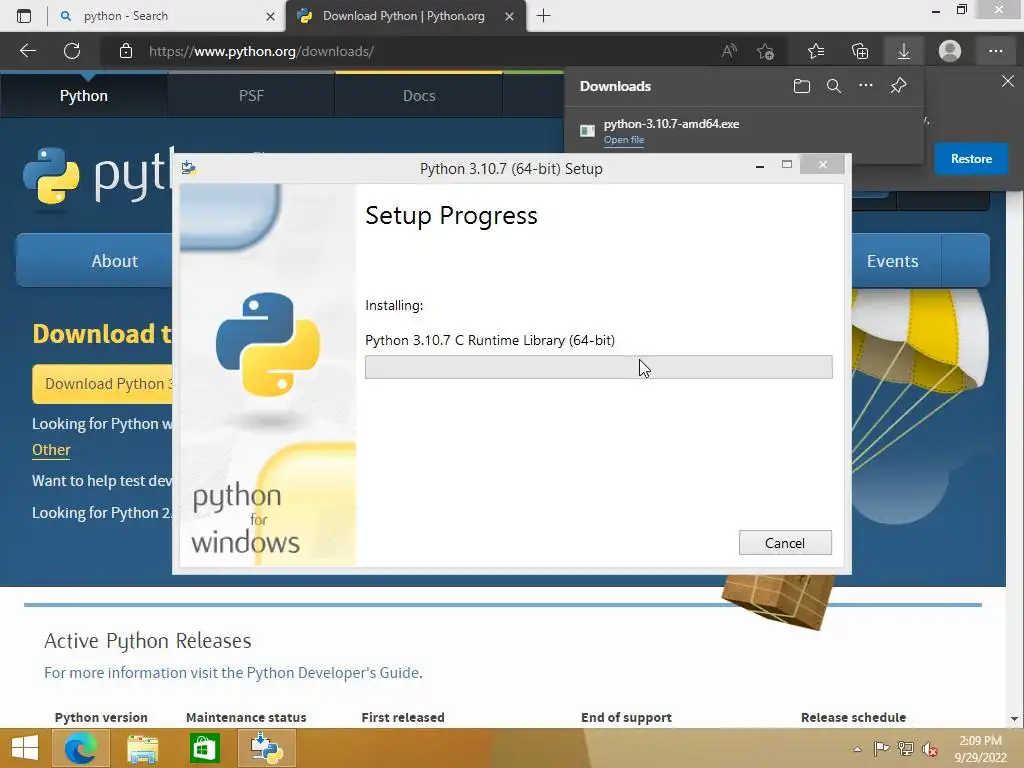Open the browser profile avatar
This screenshot has height=768, width=1024.
pyautogui.click(x=950, y=51)
